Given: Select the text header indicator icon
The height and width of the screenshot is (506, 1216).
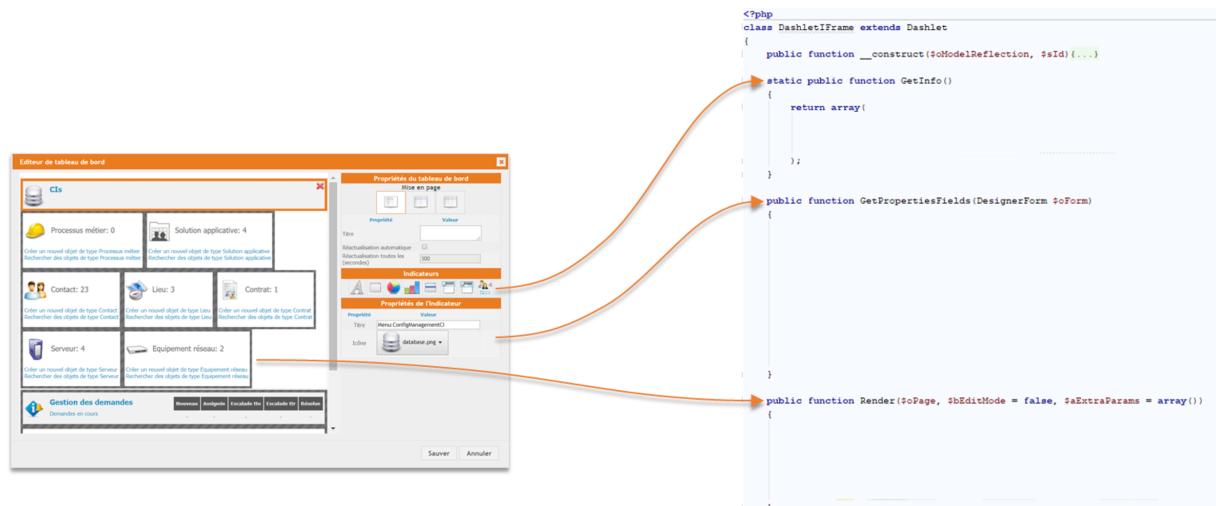Looking at the screenshot, I should 357,288.
